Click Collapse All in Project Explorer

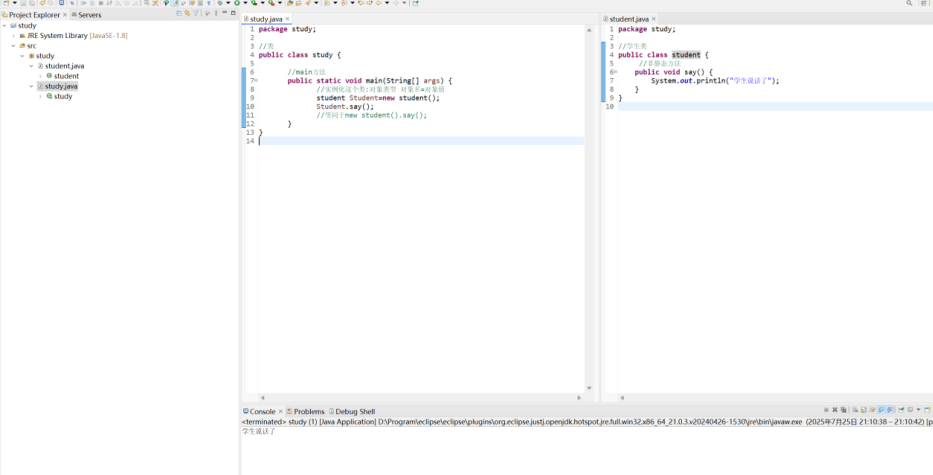click(179, 12)
